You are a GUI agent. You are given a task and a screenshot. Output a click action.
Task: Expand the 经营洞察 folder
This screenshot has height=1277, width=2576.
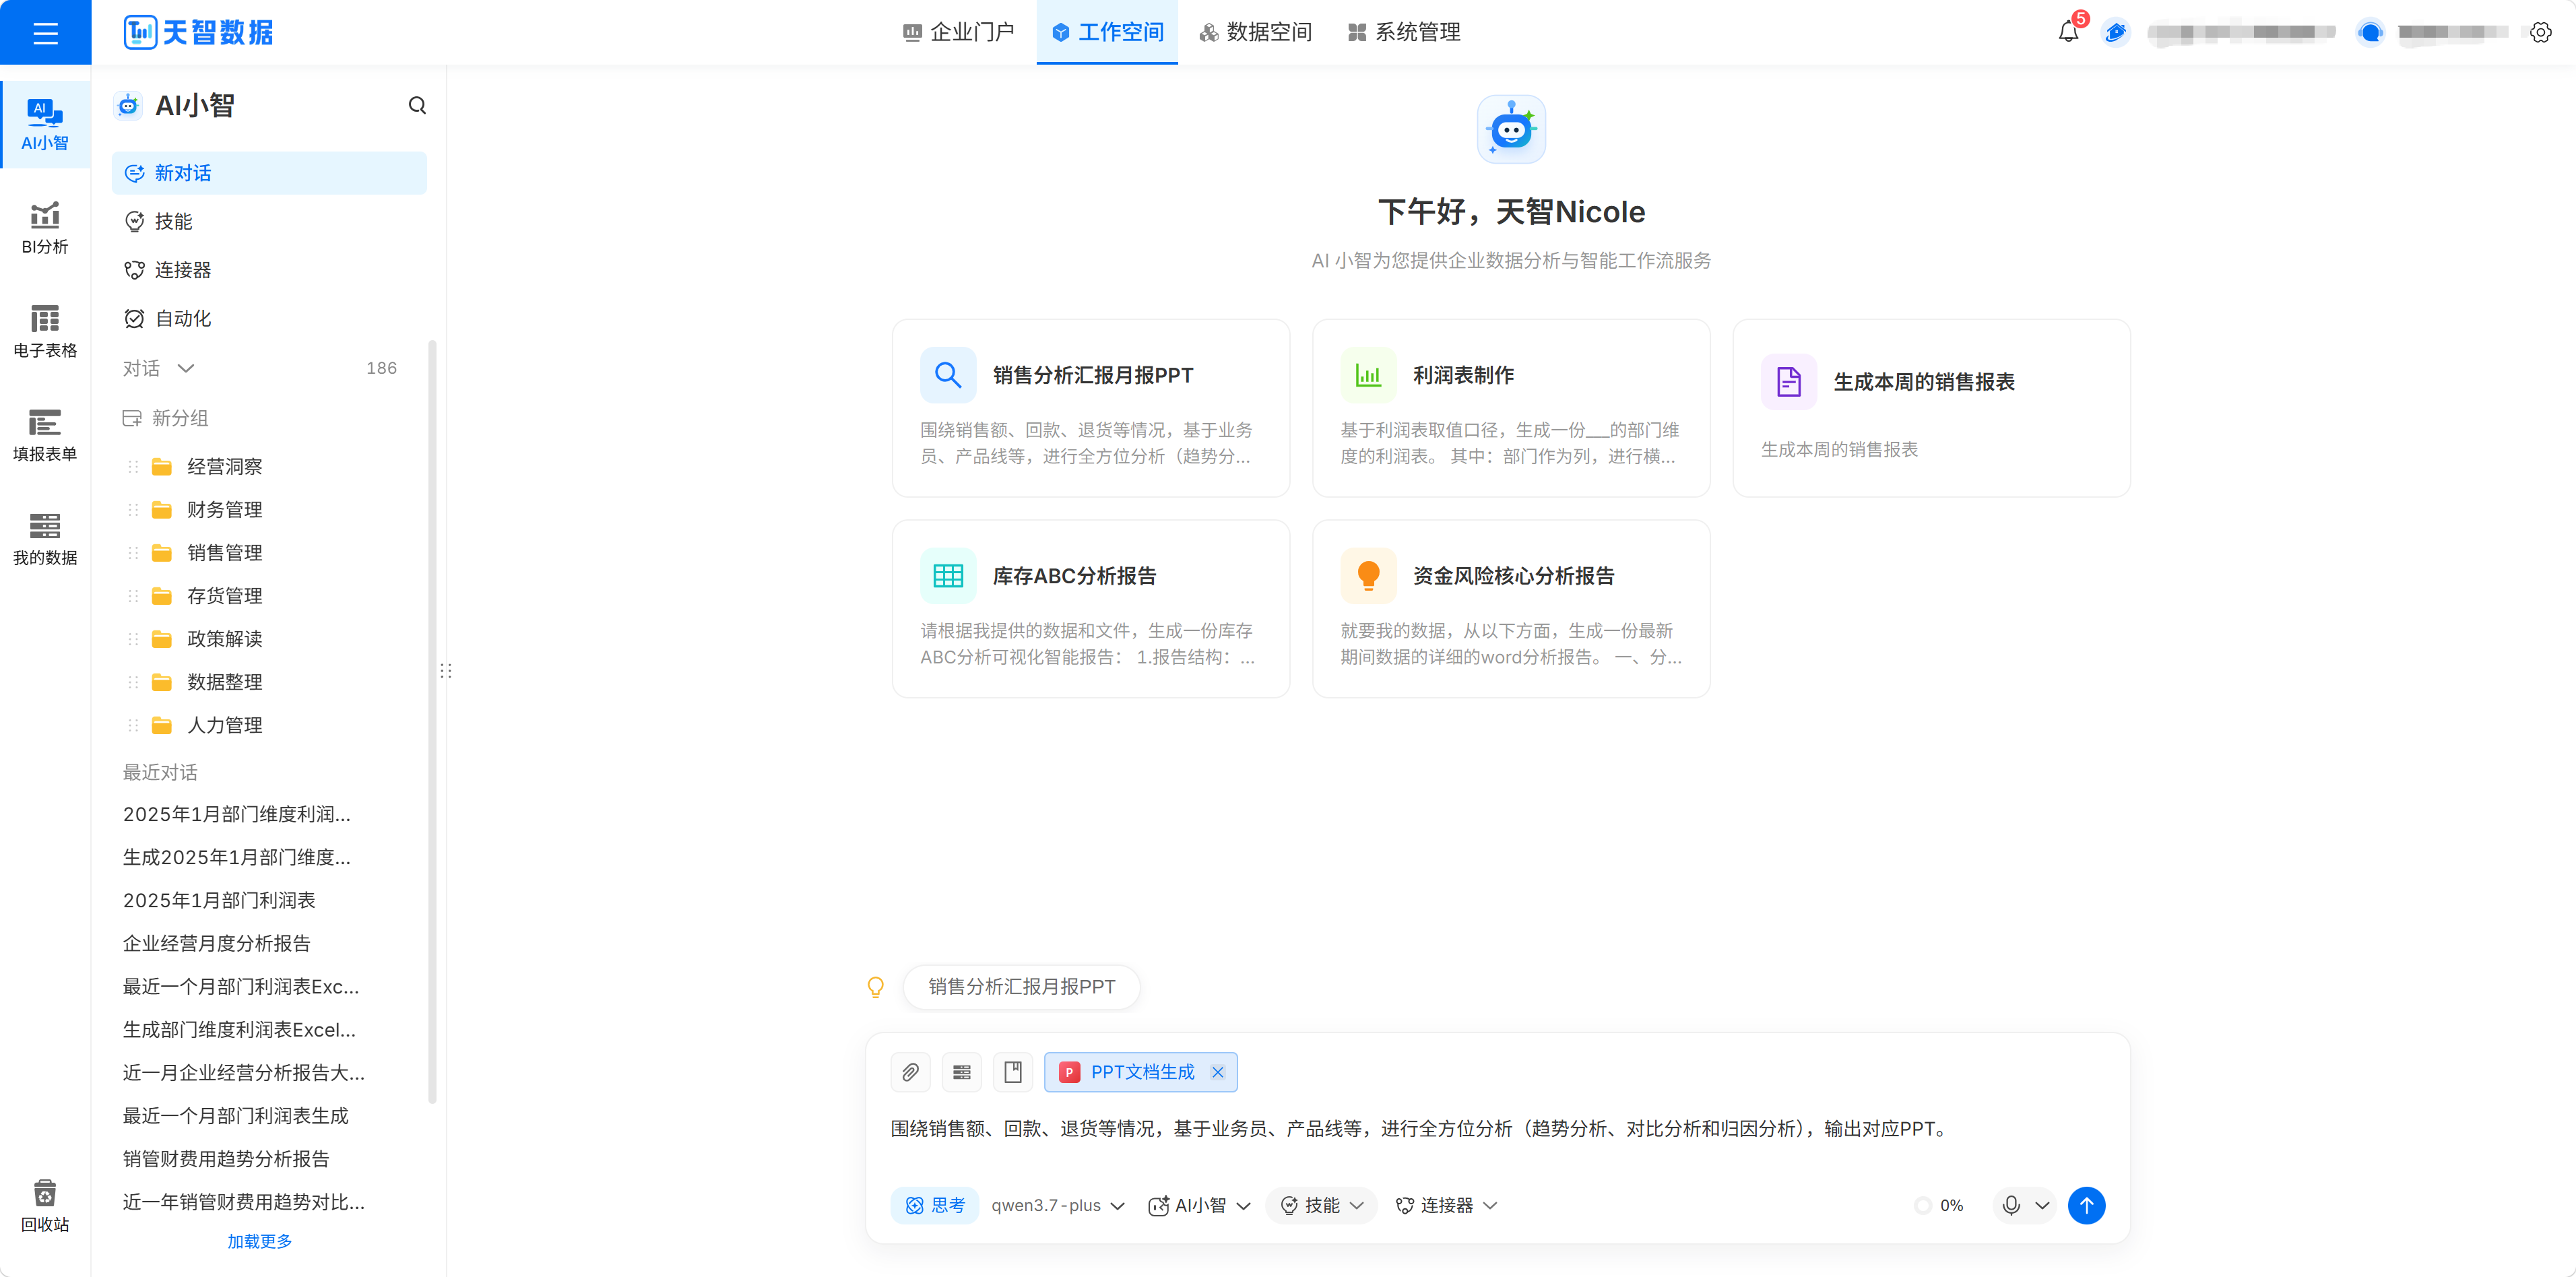click(225, 466)
